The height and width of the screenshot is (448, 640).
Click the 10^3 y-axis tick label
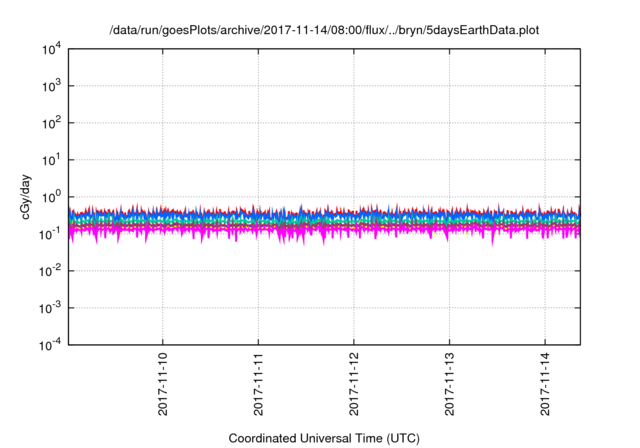(52, 86)
